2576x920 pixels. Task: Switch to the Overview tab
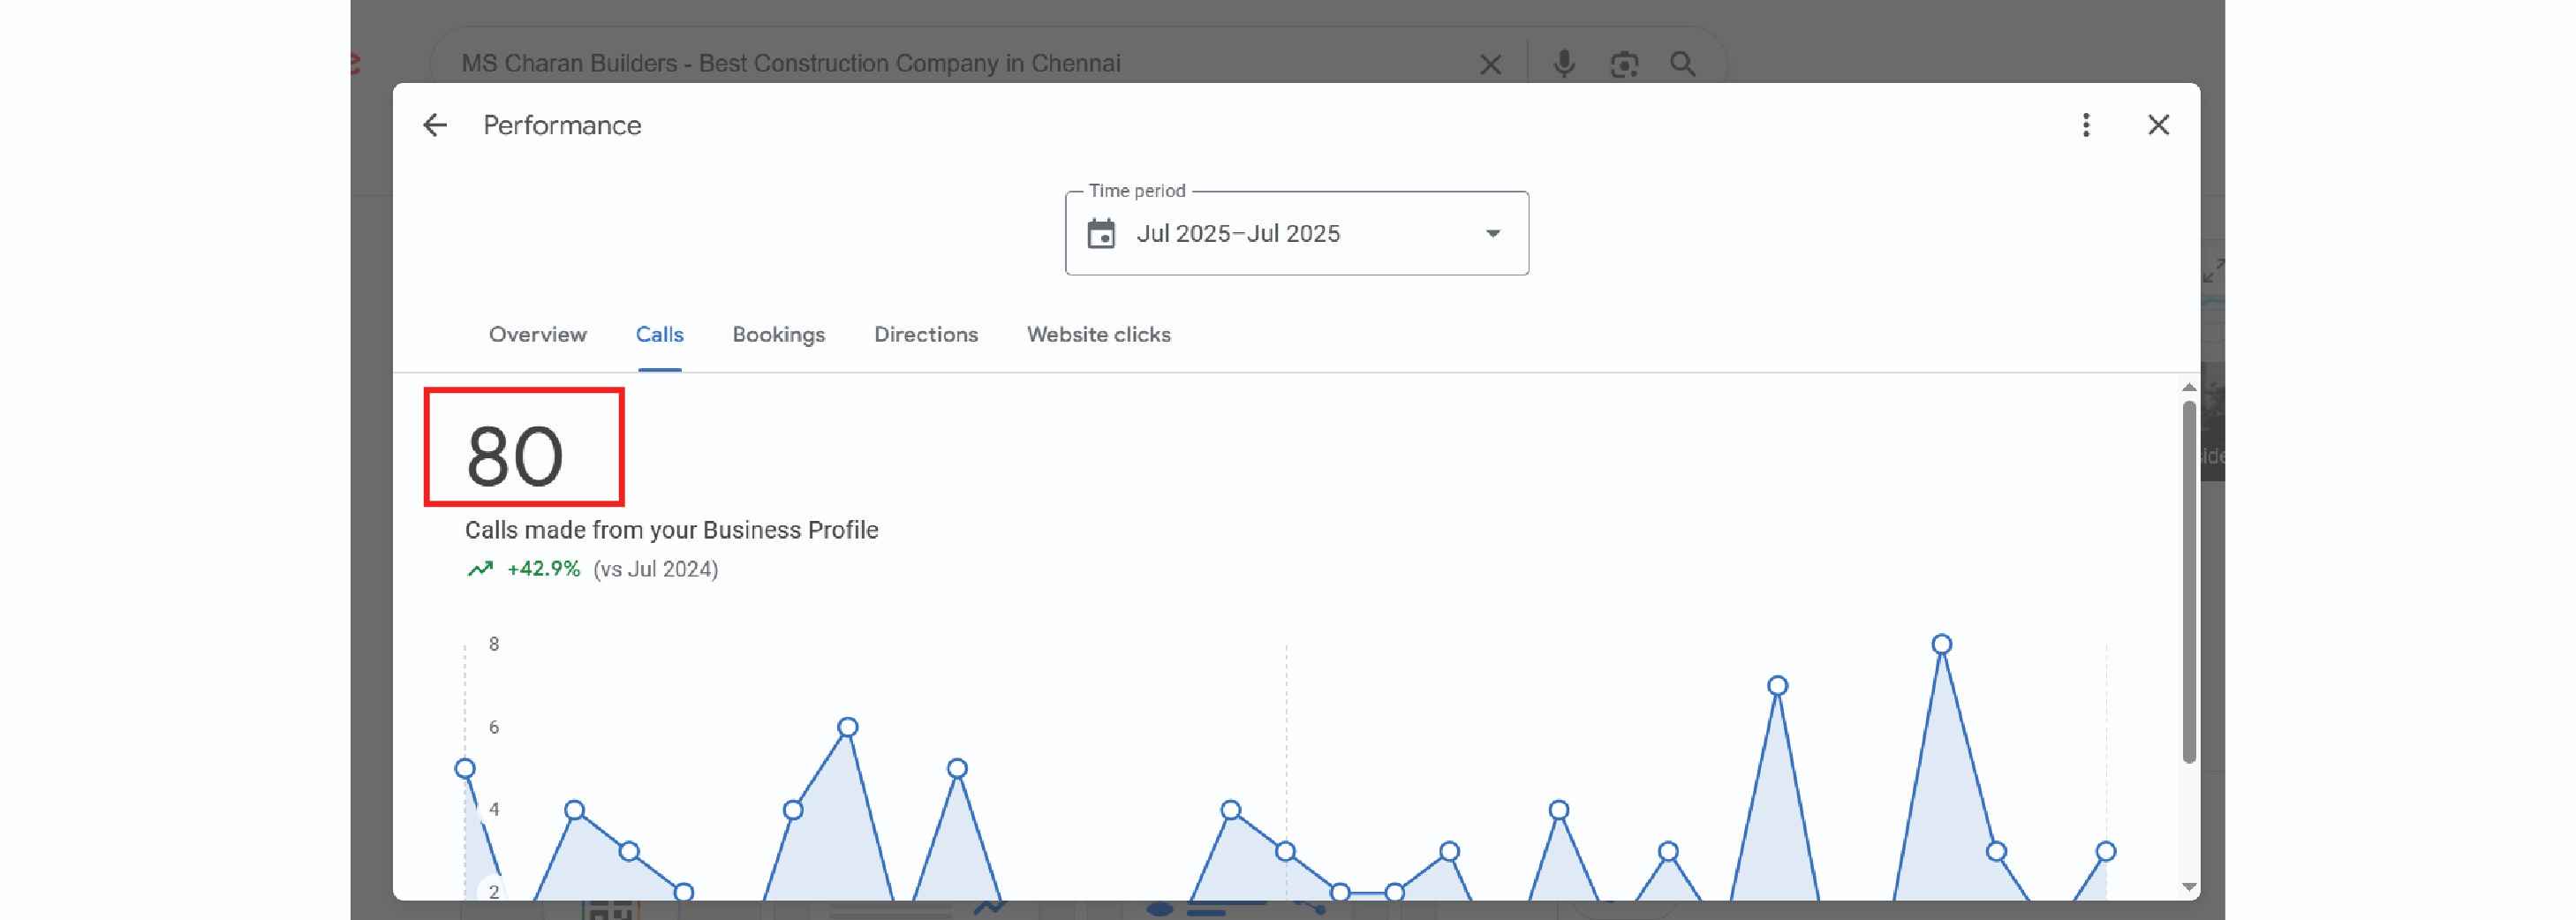coord(537,335)
